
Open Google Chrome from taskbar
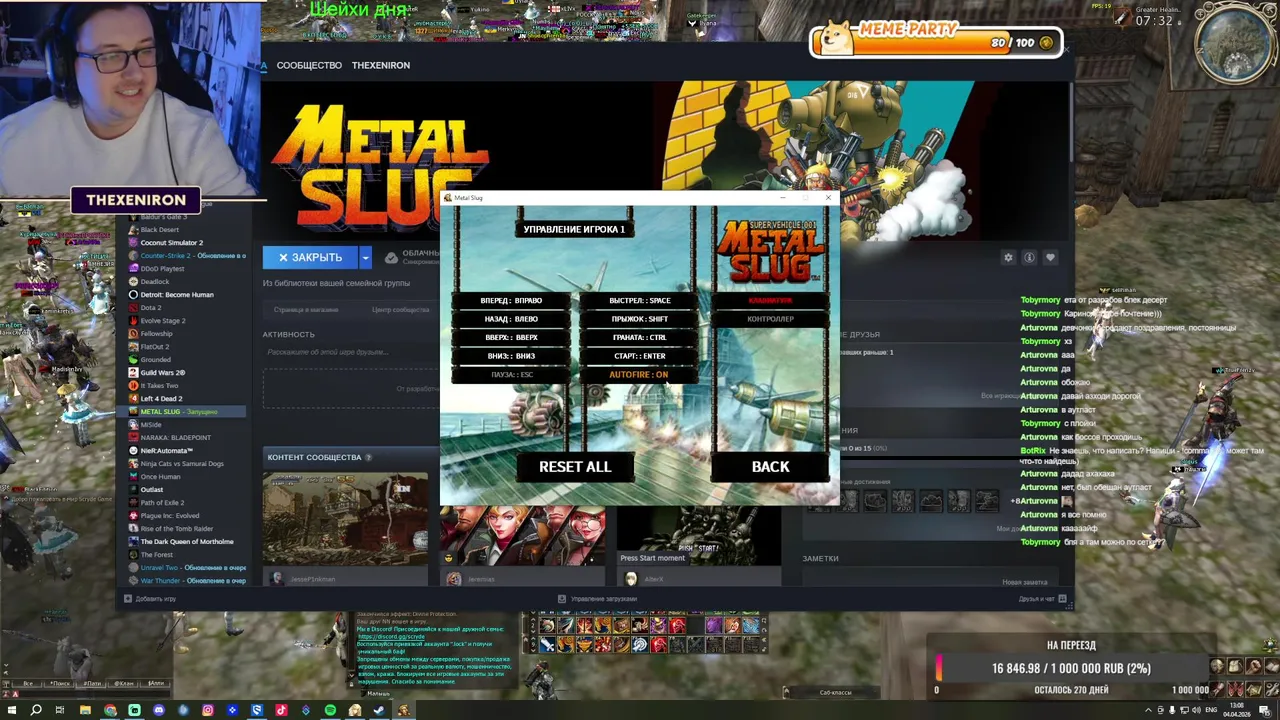coord(110,710)
